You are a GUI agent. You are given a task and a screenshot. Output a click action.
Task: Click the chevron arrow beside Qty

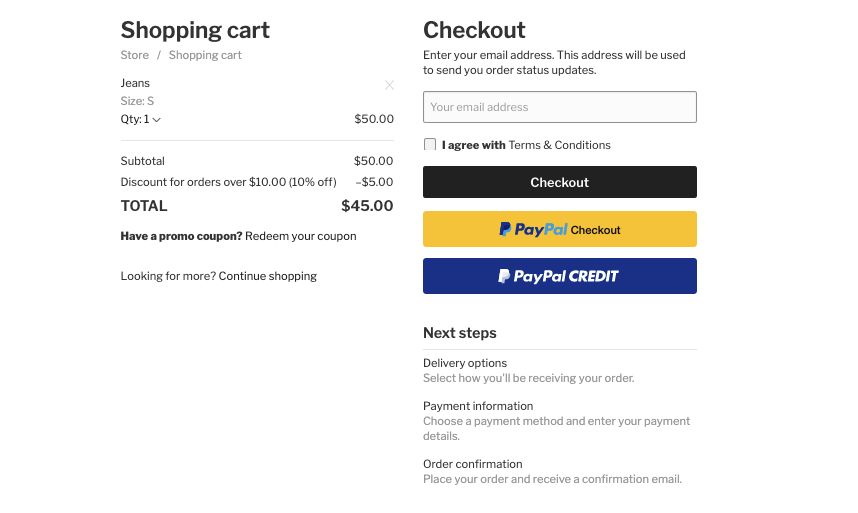tap(156, 120)
